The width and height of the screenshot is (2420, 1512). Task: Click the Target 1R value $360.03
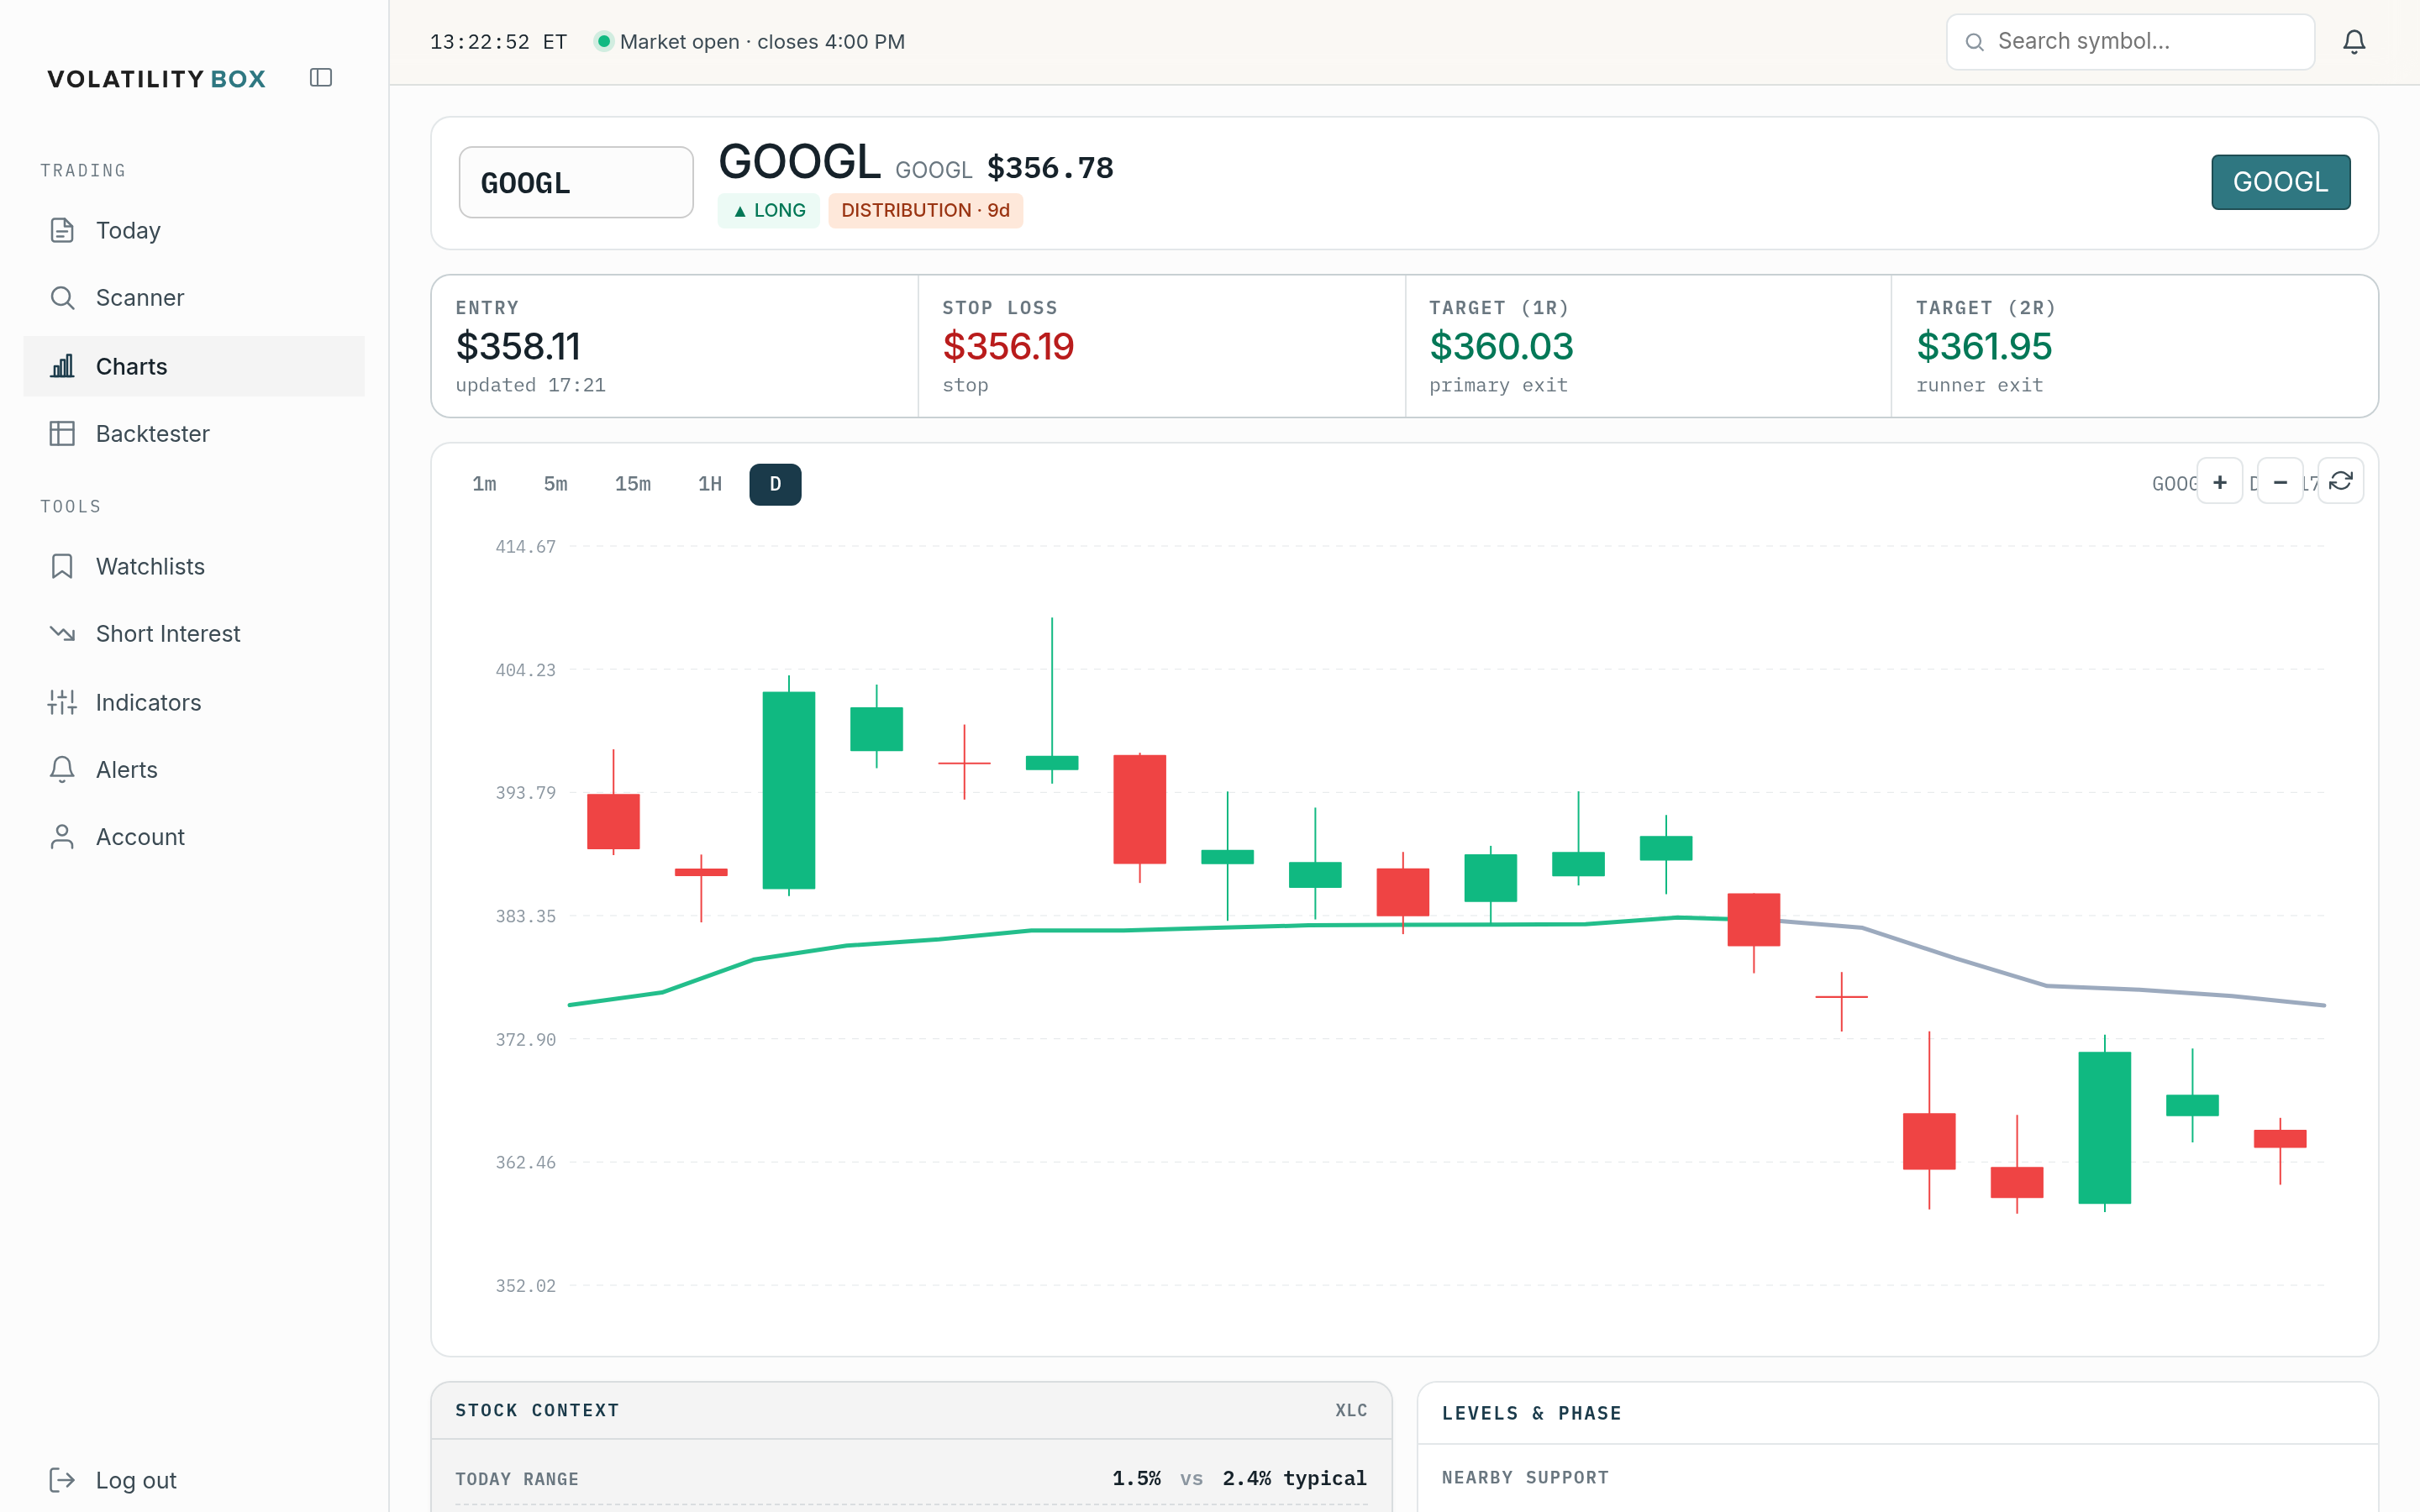pyautogui.click(x=1501, y=346)
